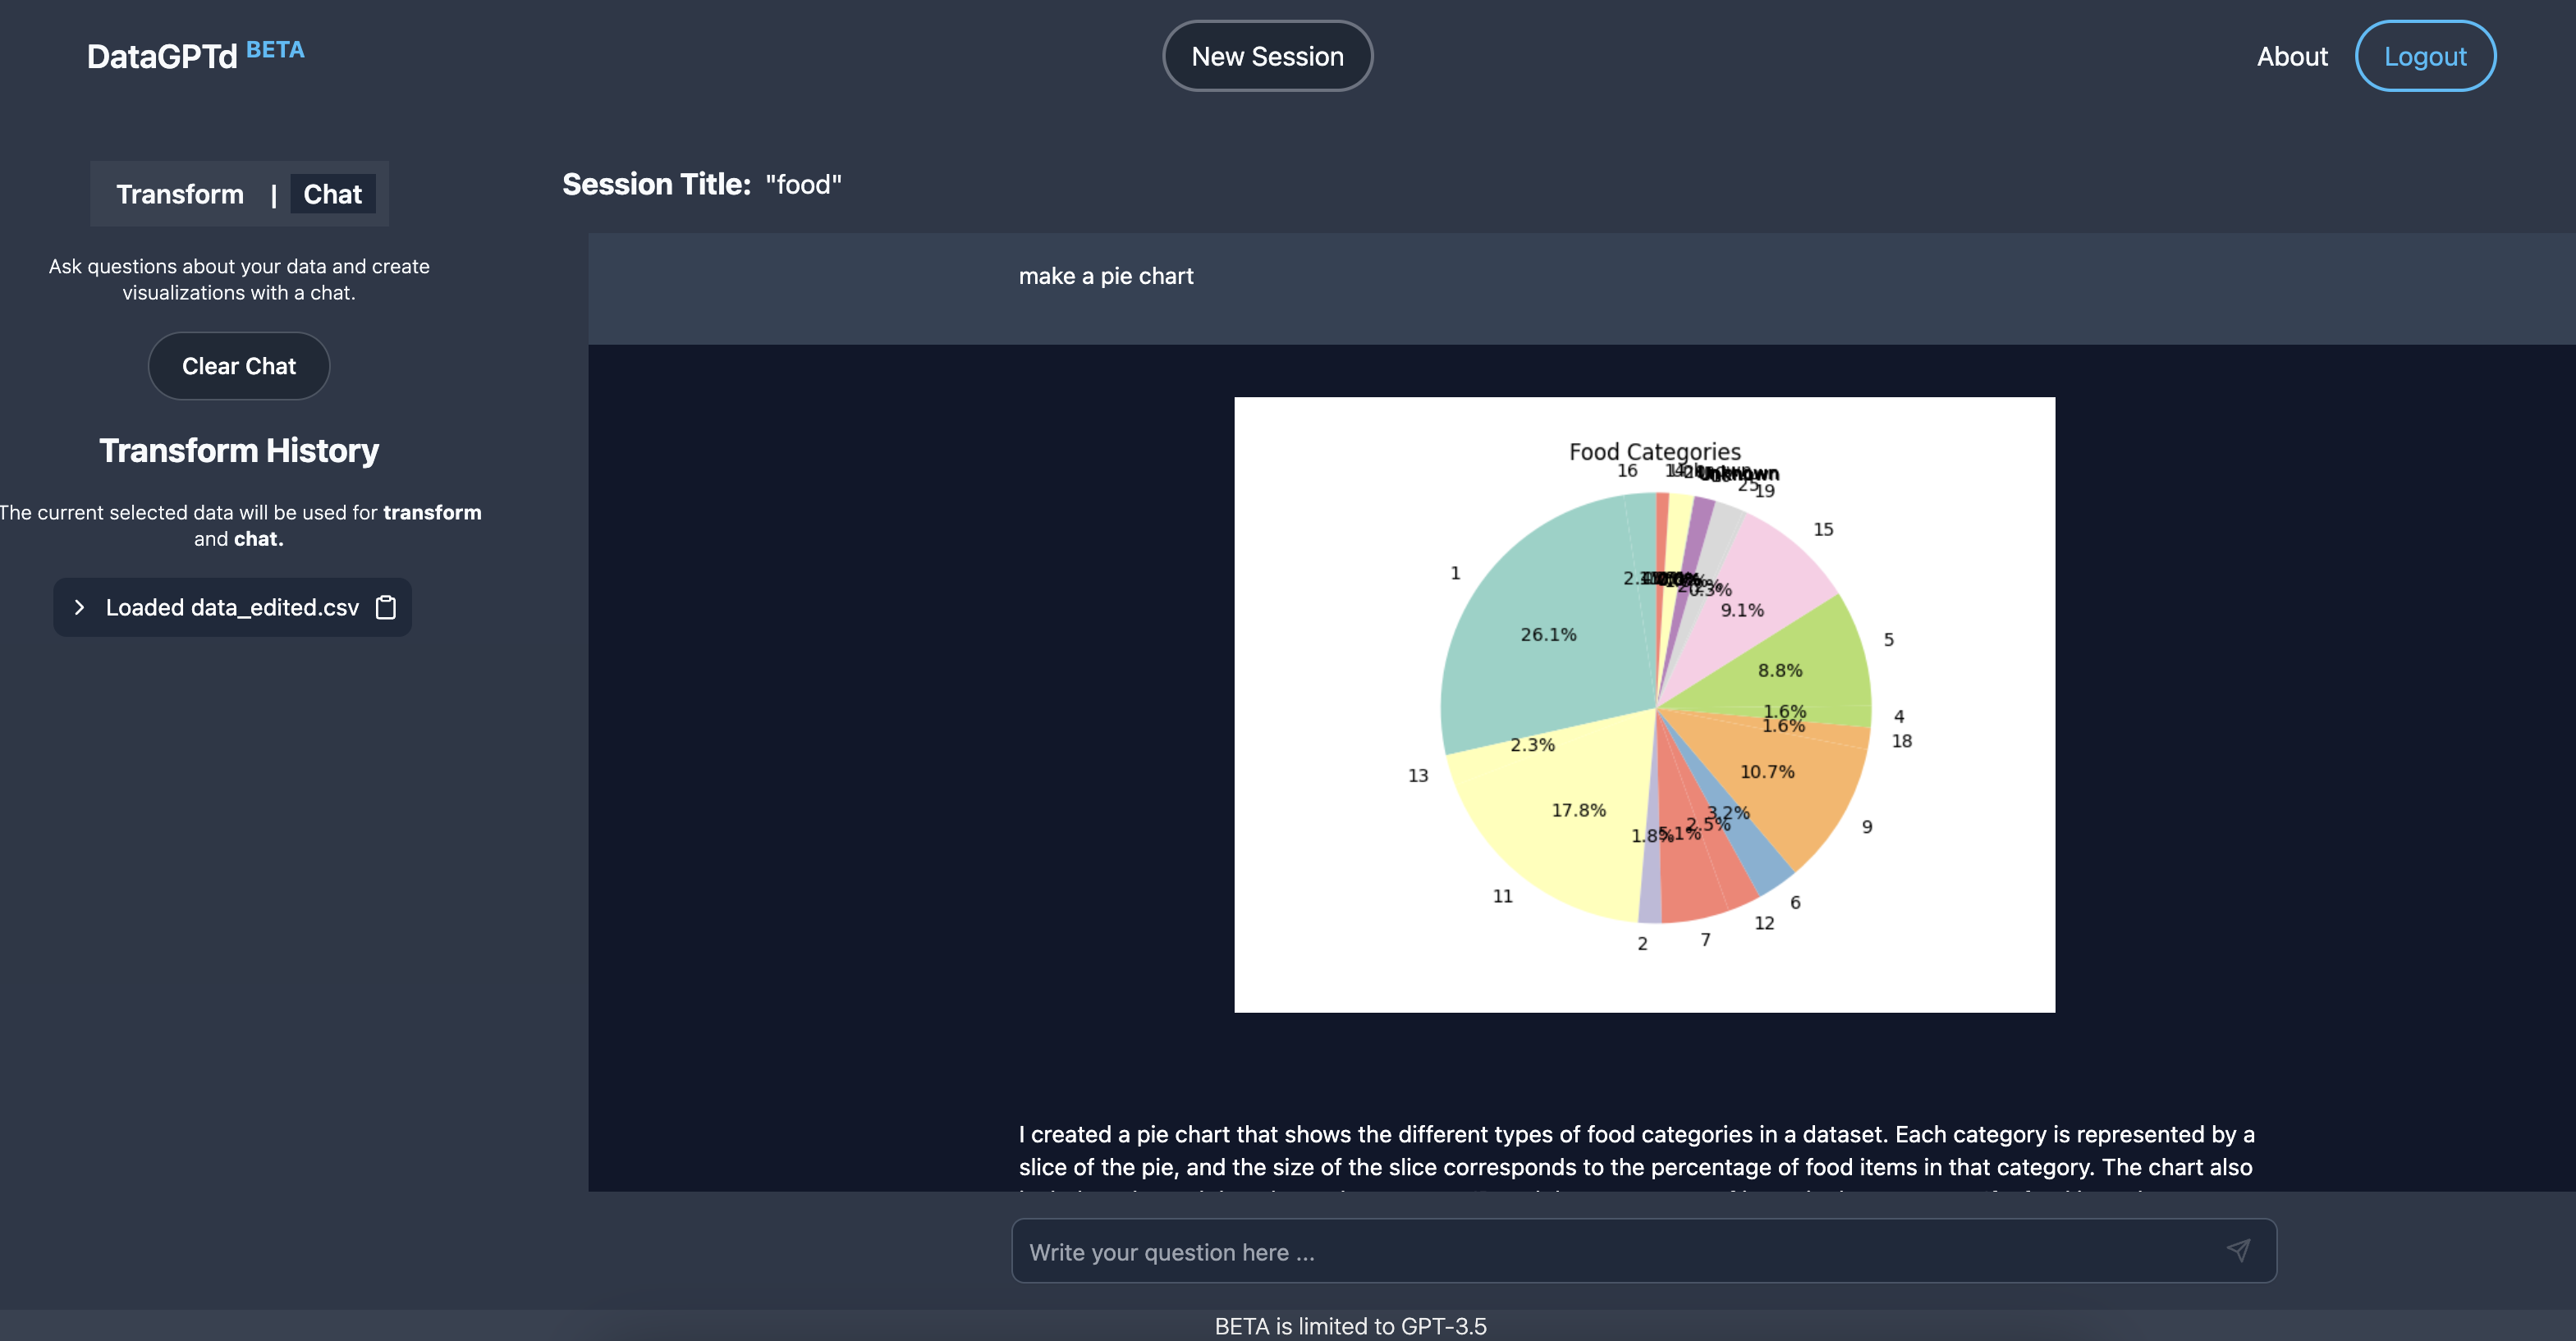Image resolution: width=2576 pixels, height=1341 pixels.
Task: Click the clipboard icon beside data_edited.csv
Action: 386,607
